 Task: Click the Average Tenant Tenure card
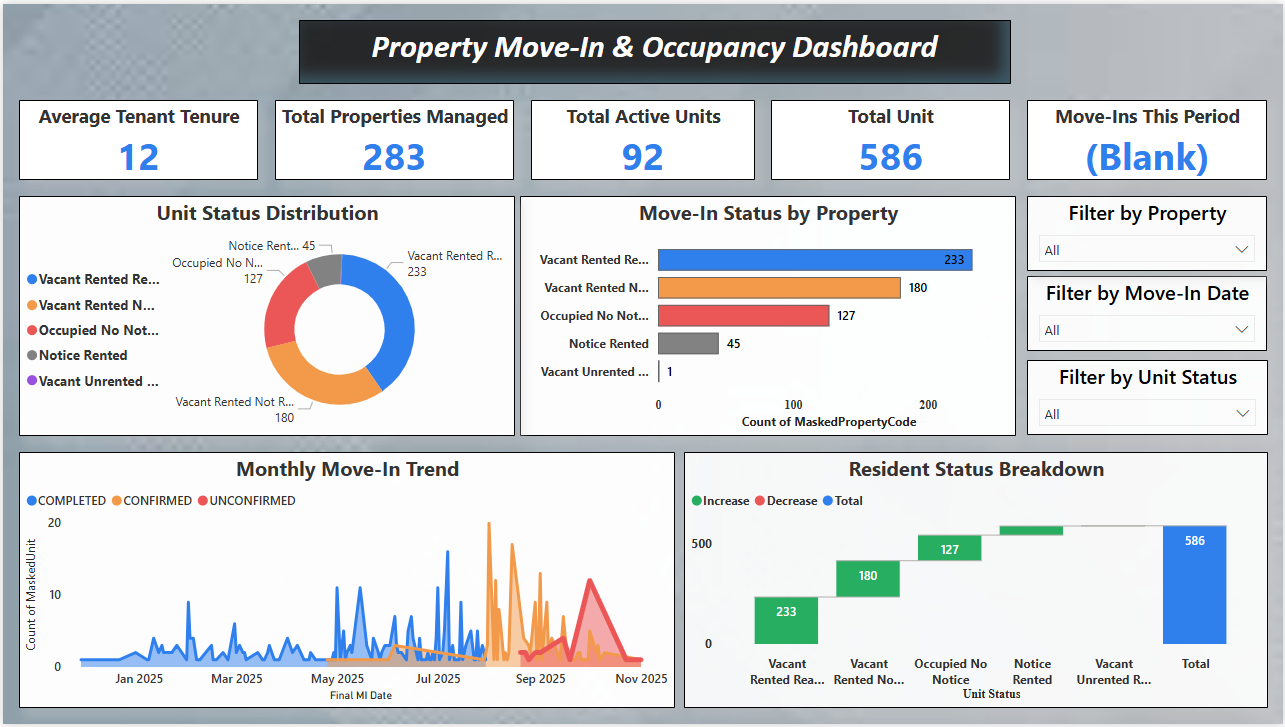click(x=138, y=140)
